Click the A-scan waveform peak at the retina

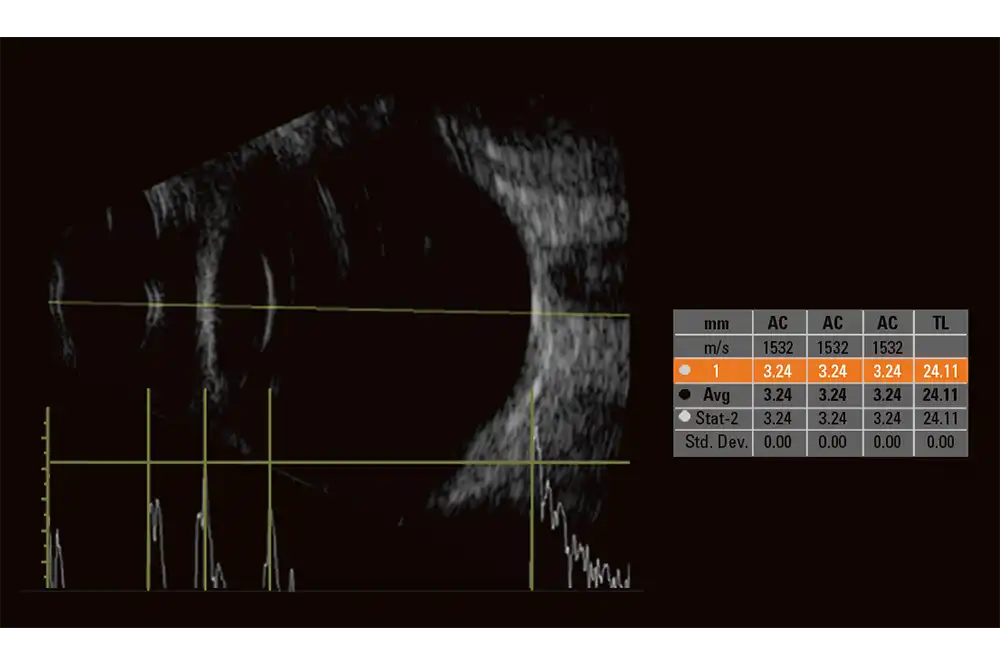pos(537,440)
